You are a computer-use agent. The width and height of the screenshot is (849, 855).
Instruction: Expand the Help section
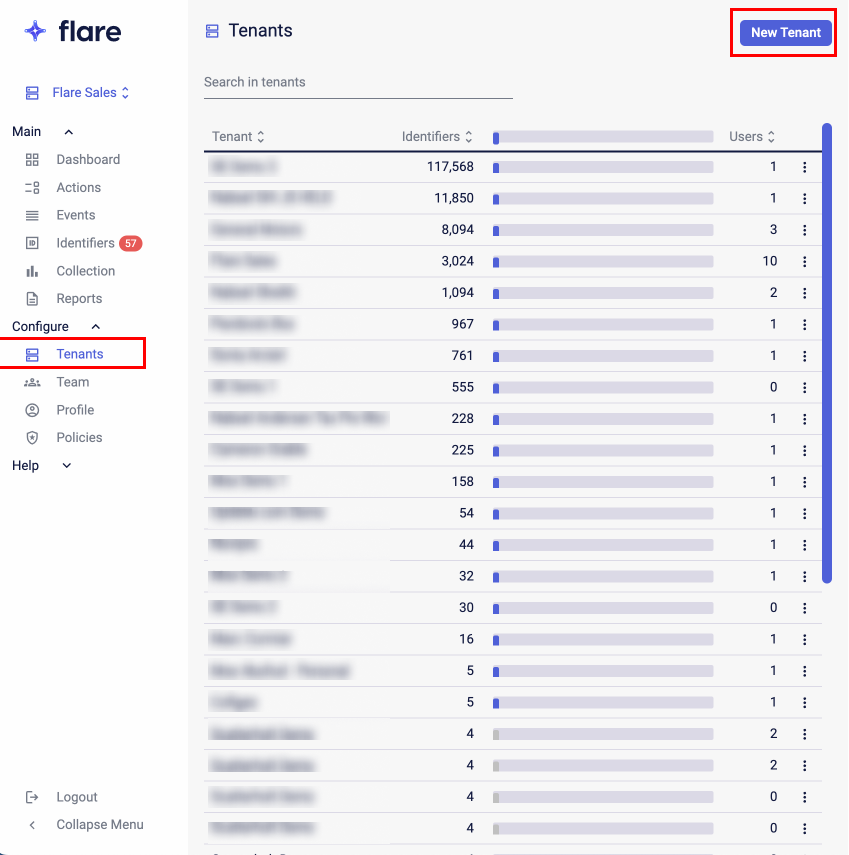pyautogui.click(x=67, y=466)
